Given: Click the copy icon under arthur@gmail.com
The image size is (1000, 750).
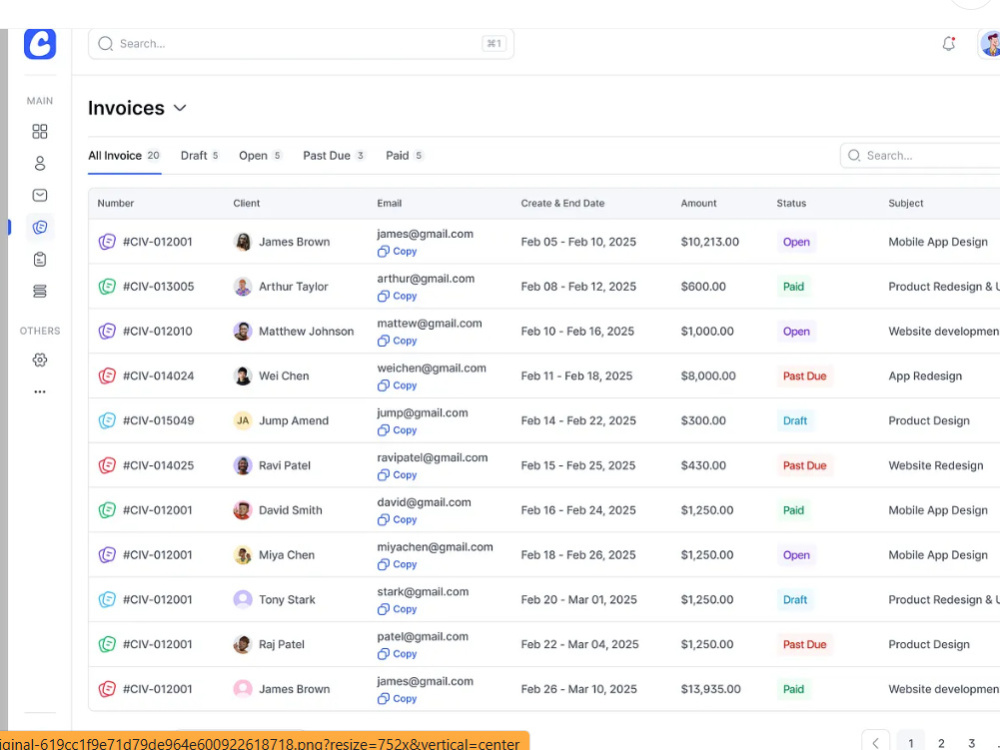Looking at the screenshot, I should tap(383, 296).
